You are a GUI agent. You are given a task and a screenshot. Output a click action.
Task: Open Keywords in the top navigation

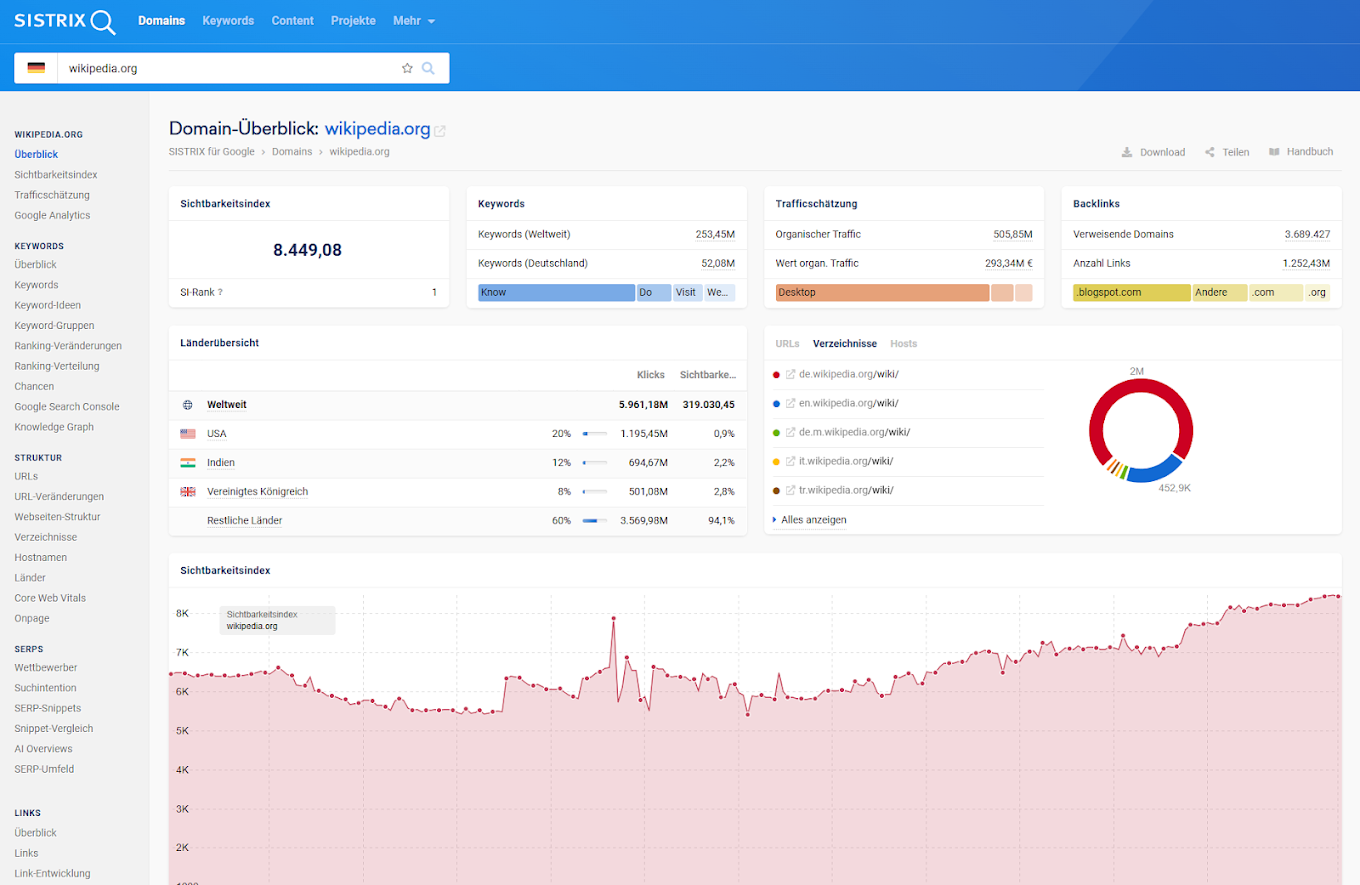228,21
